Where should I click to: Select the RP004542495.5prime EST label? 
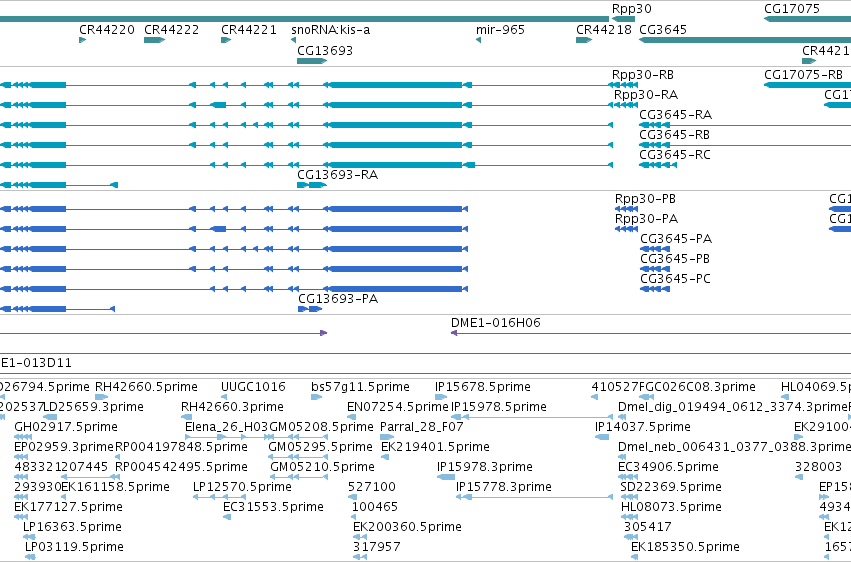pos(181,468)
